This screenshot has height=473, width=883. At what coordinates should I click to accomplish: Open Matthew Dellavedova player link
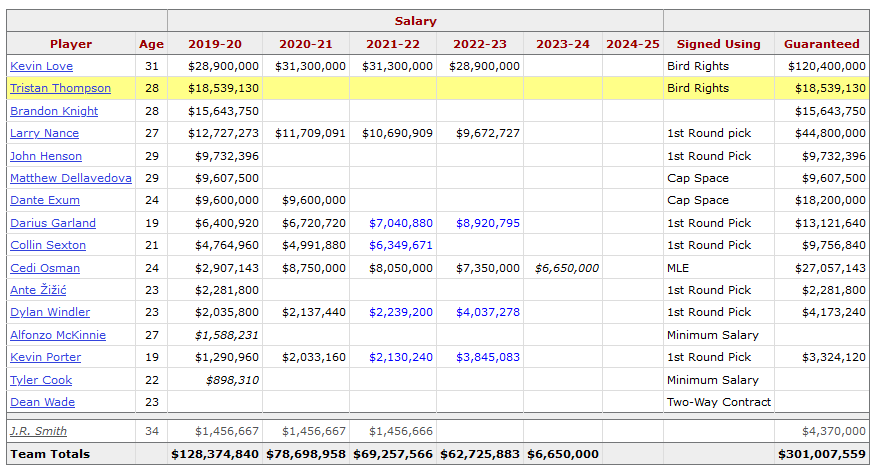[x=71, y=178]
